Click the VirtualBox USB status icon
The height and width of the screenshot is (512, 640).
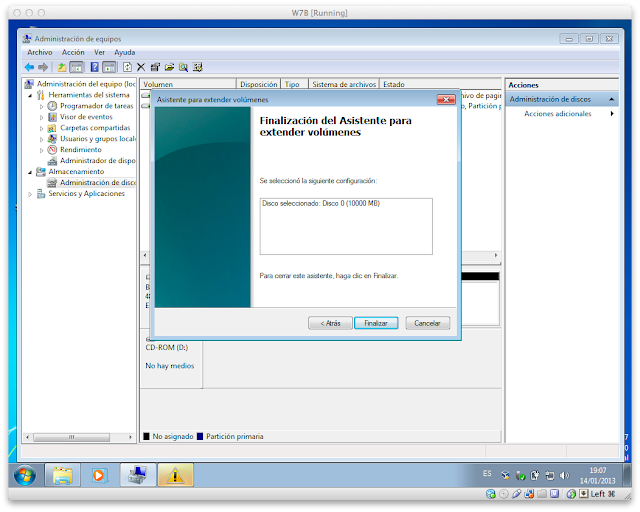tap(517, 494)
